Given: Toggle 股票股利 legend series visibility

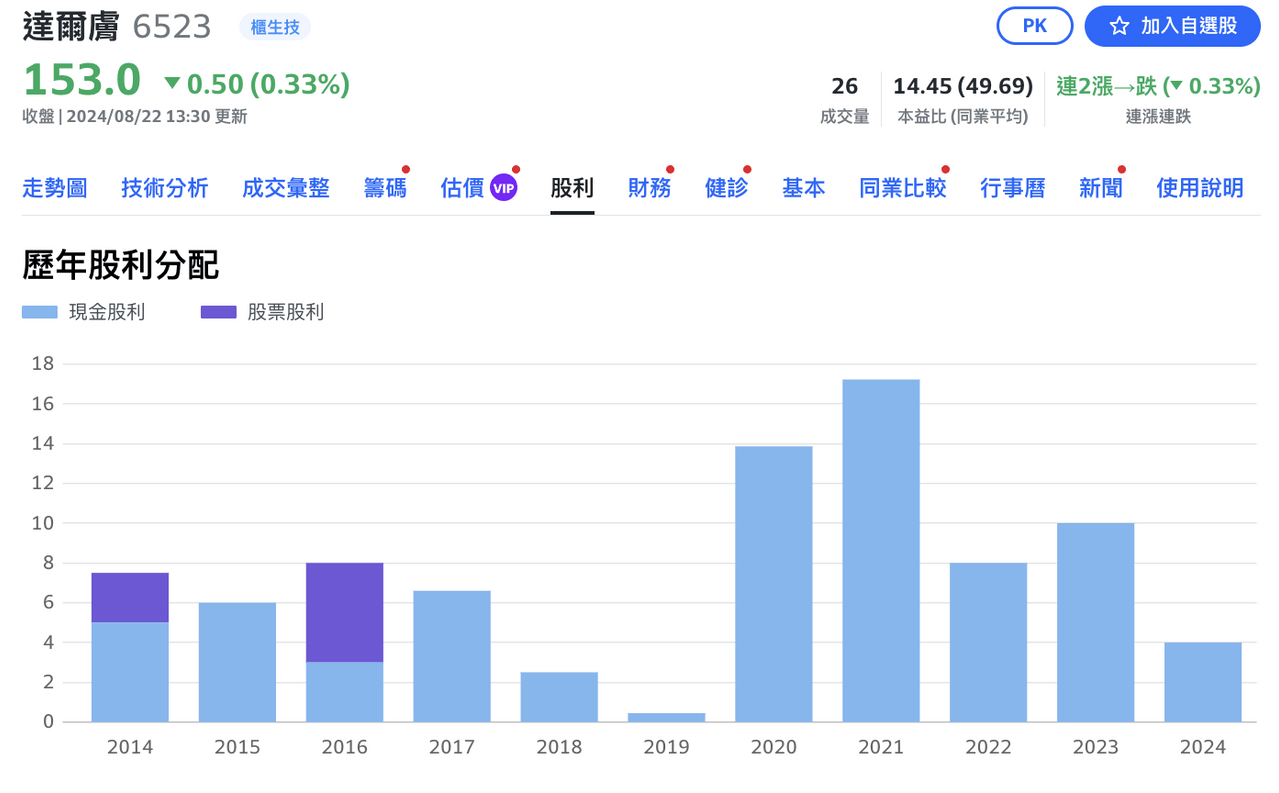Looking at the screenshot, I should pos(262,312).
